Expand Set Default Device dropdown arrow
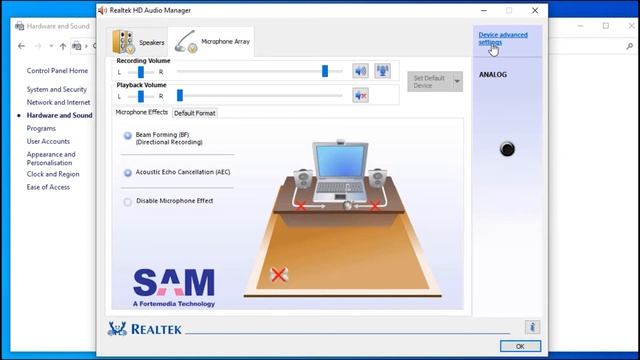 tap(457, 82)
